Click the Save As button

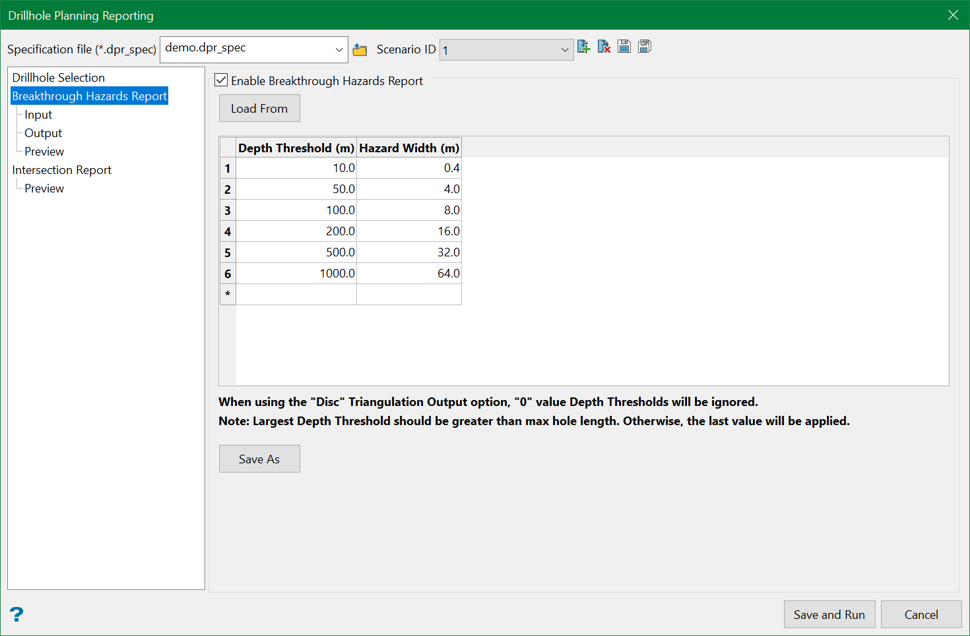point(259,459)
